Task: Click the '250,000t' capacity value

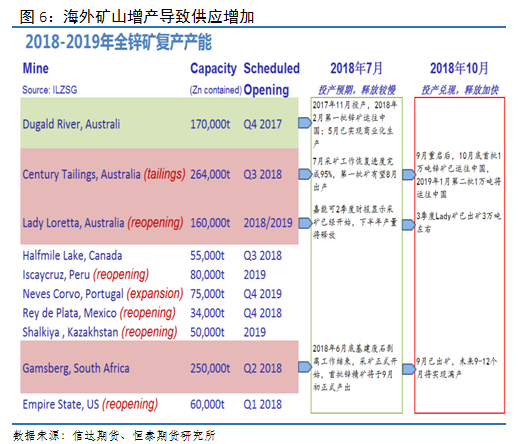Action: click(x=210, y=368)
